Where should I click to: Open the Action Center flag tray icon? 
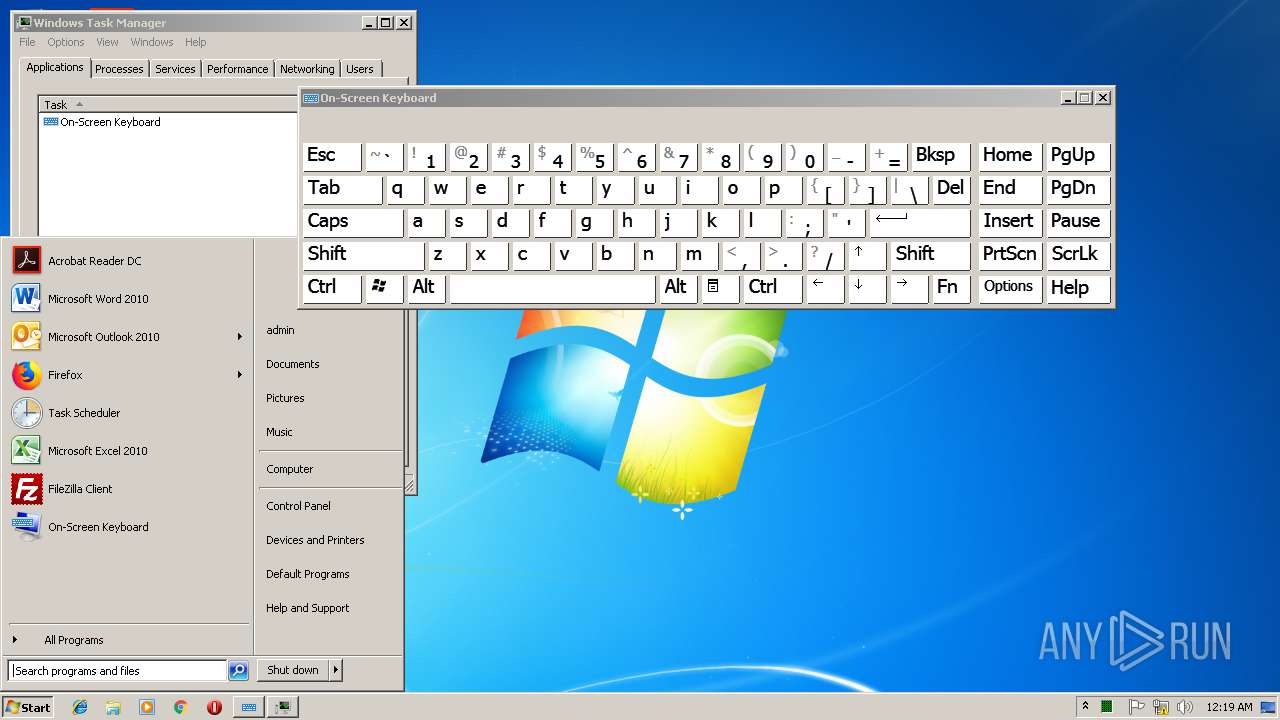click(x=1137, y=707)
